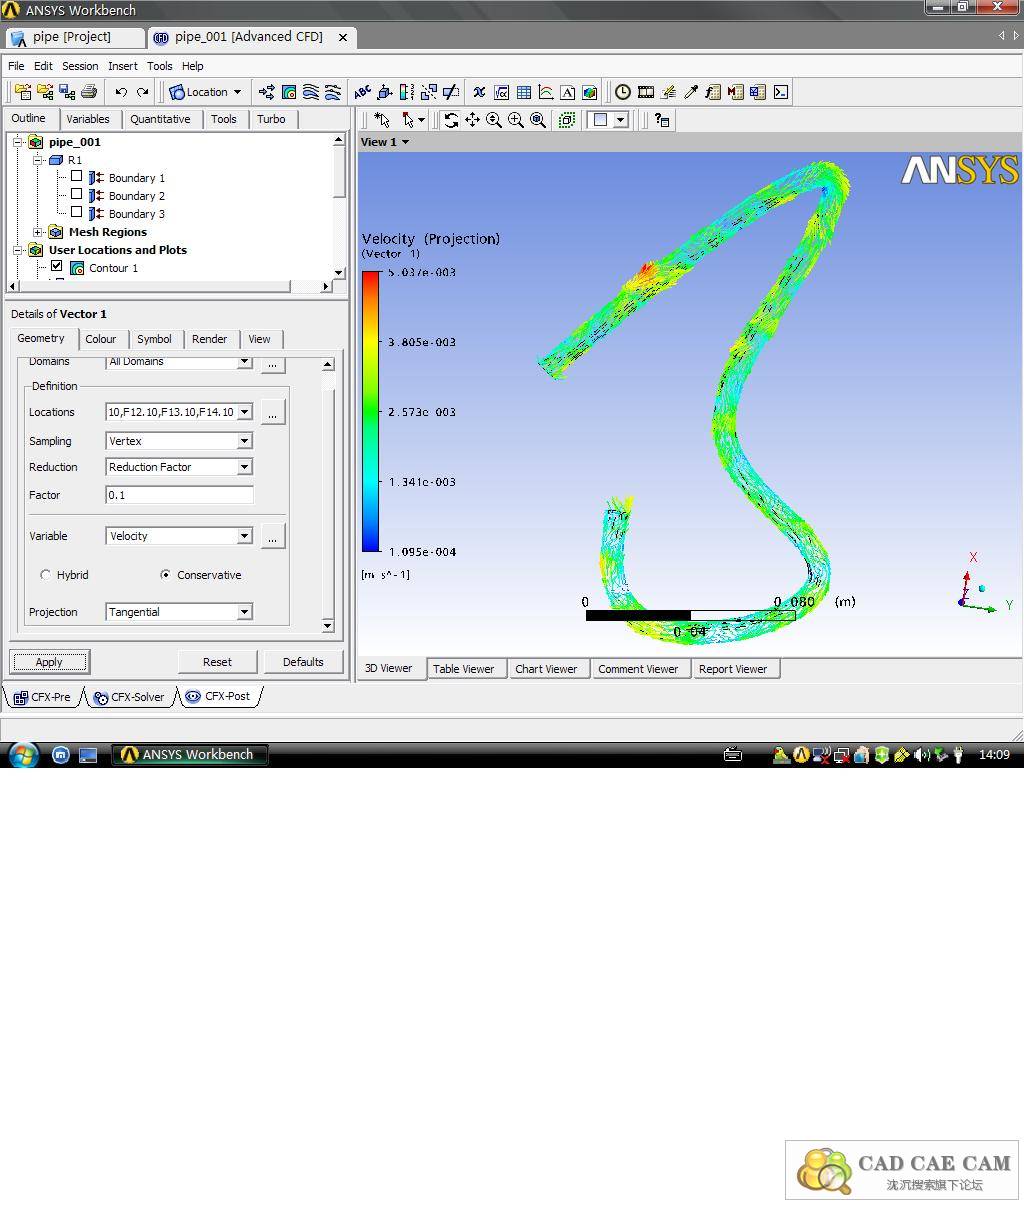Open the Session menu
Image resolution: width=1024 pixels, height=1205 pixels.
click(80, 66)
